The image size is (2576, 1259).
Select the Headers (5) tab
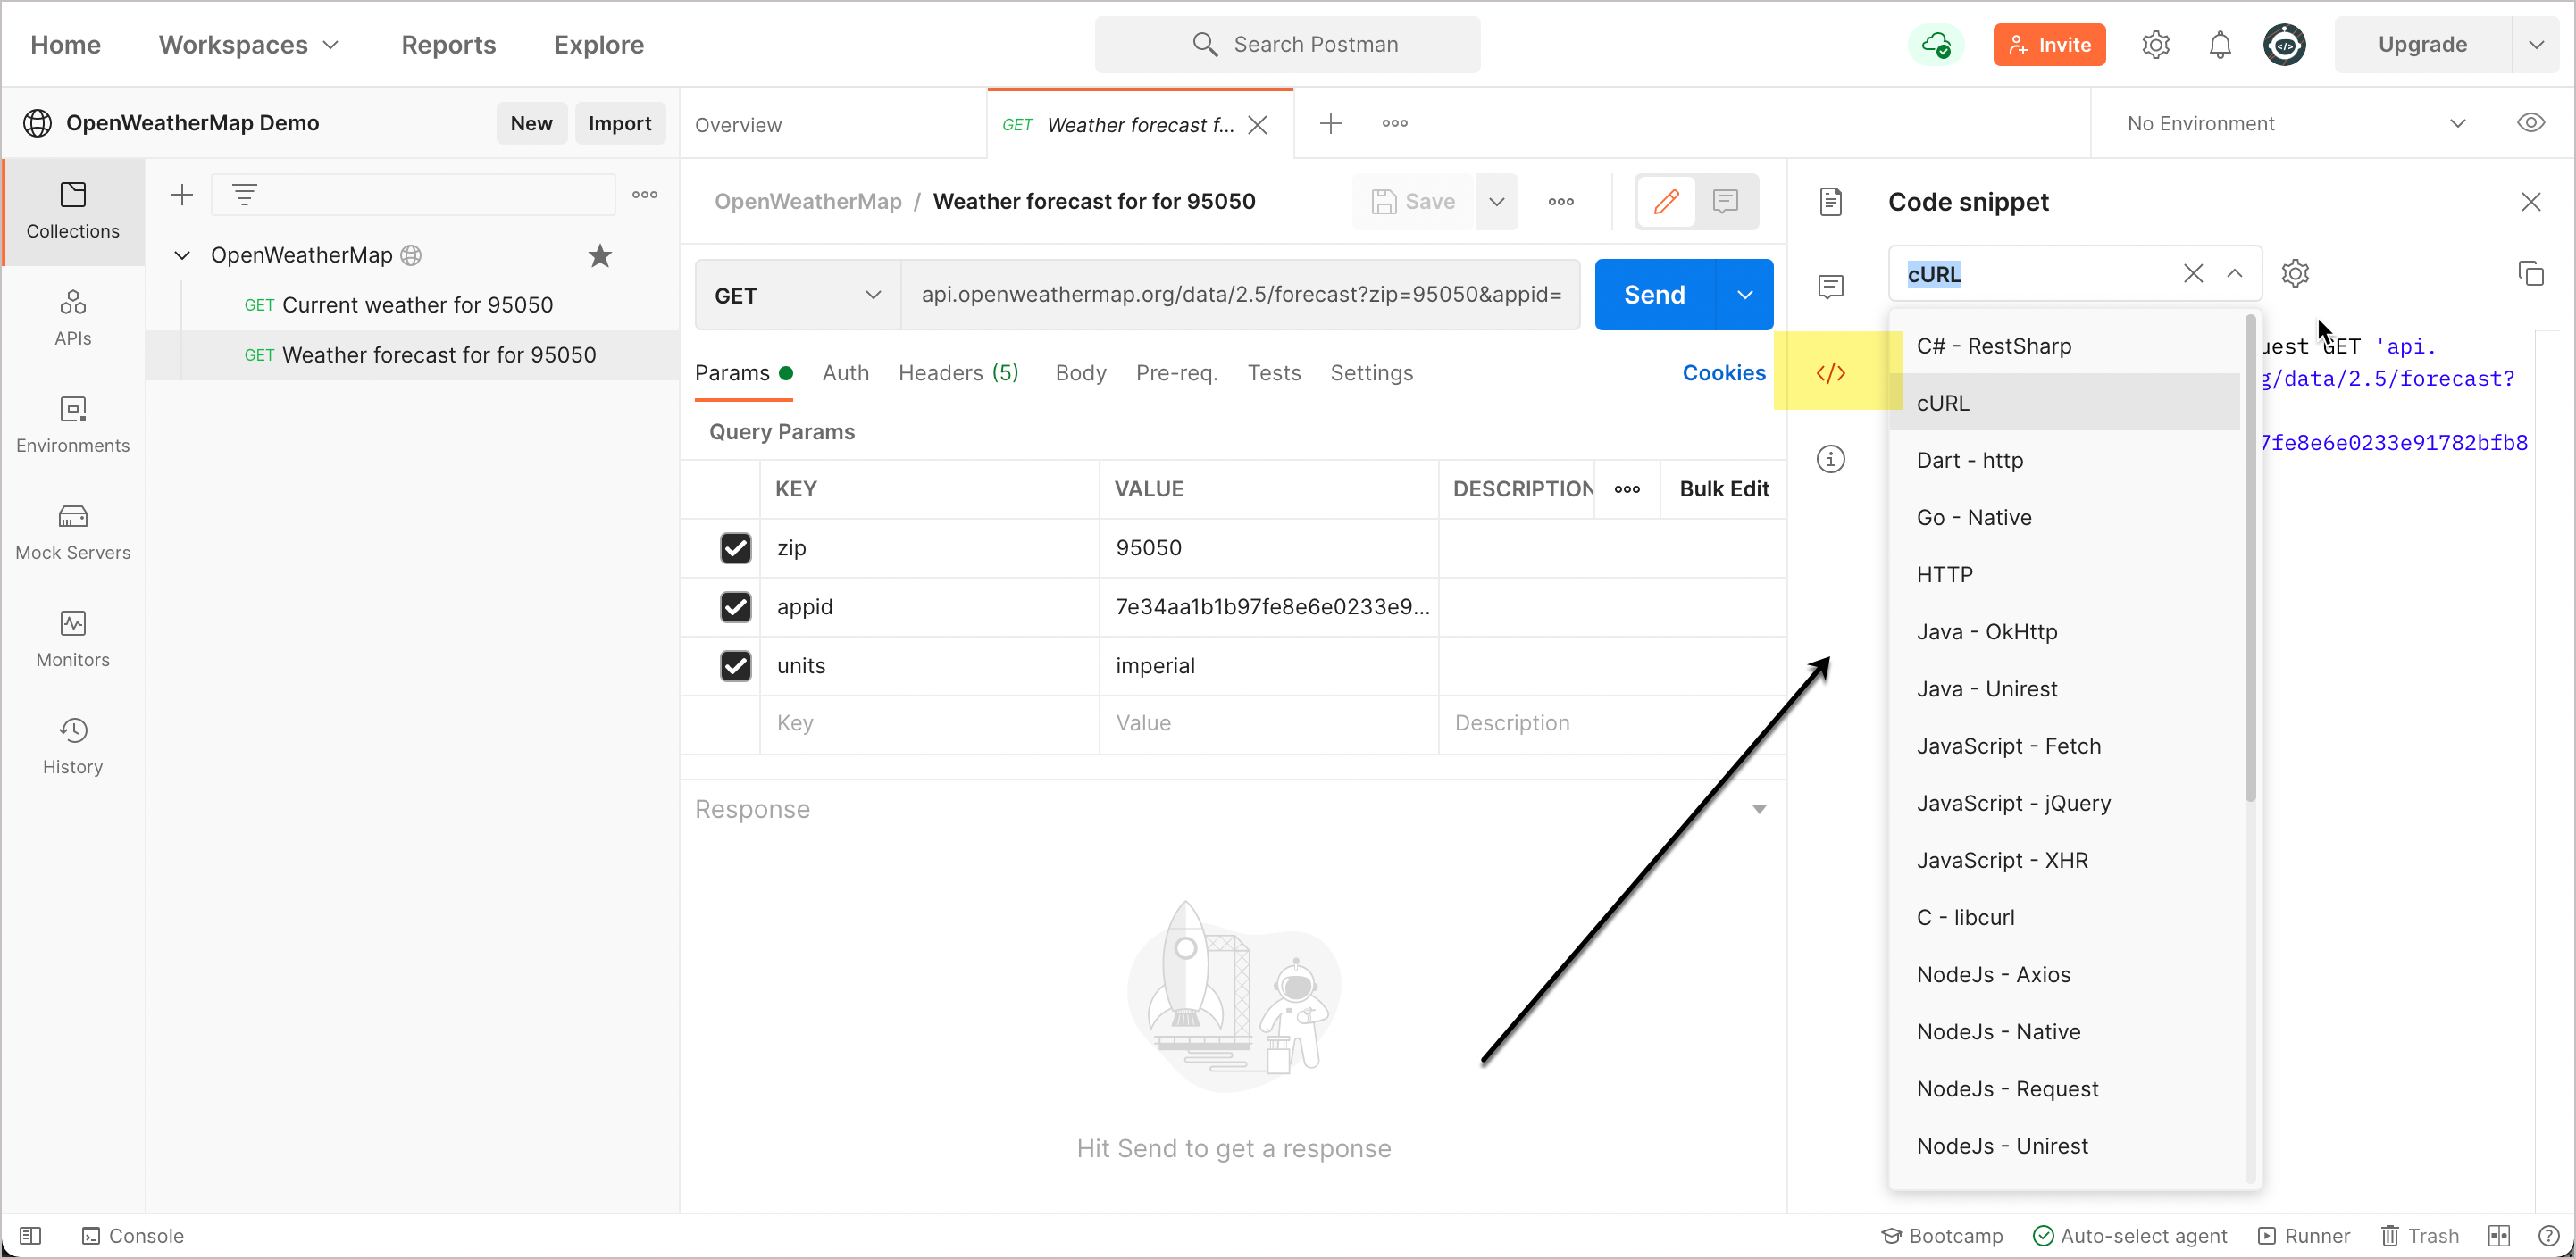[x=958, y=373]
